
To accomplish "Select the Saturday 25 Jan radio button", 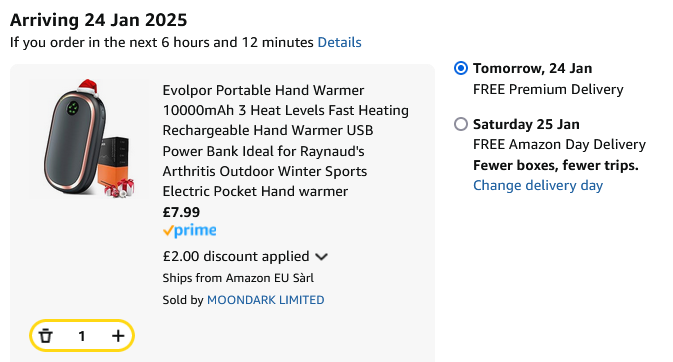I will pyautogui.click(x=461, y=124).
